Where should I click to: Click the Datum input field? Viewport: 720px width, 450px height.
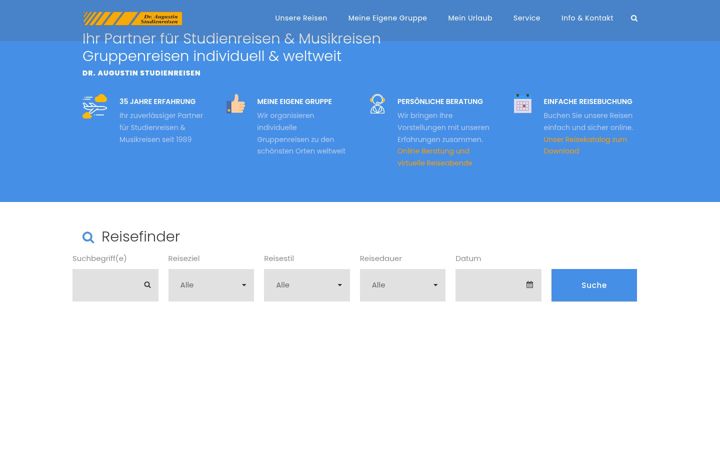(498, 285)
